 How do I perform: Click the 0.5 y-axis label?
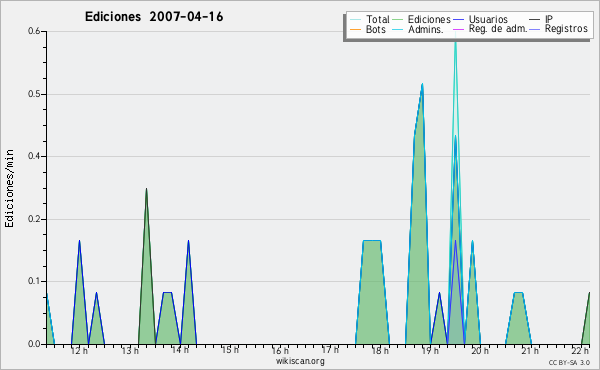pos(34,94)
